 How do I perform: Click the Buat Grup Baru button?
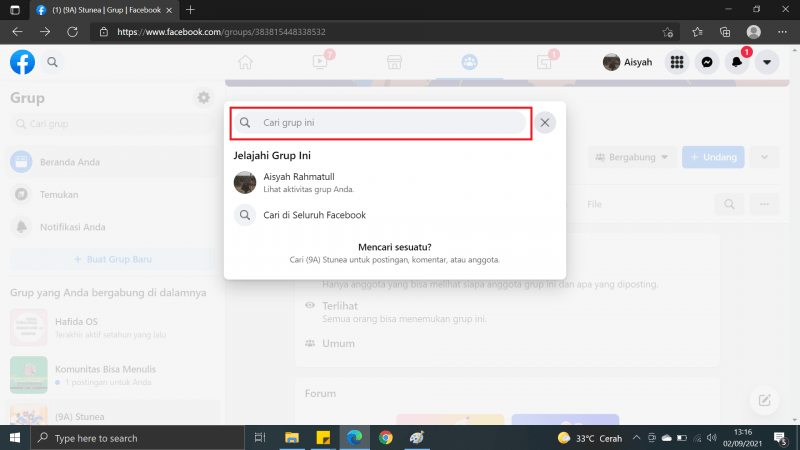pos(110,260)
